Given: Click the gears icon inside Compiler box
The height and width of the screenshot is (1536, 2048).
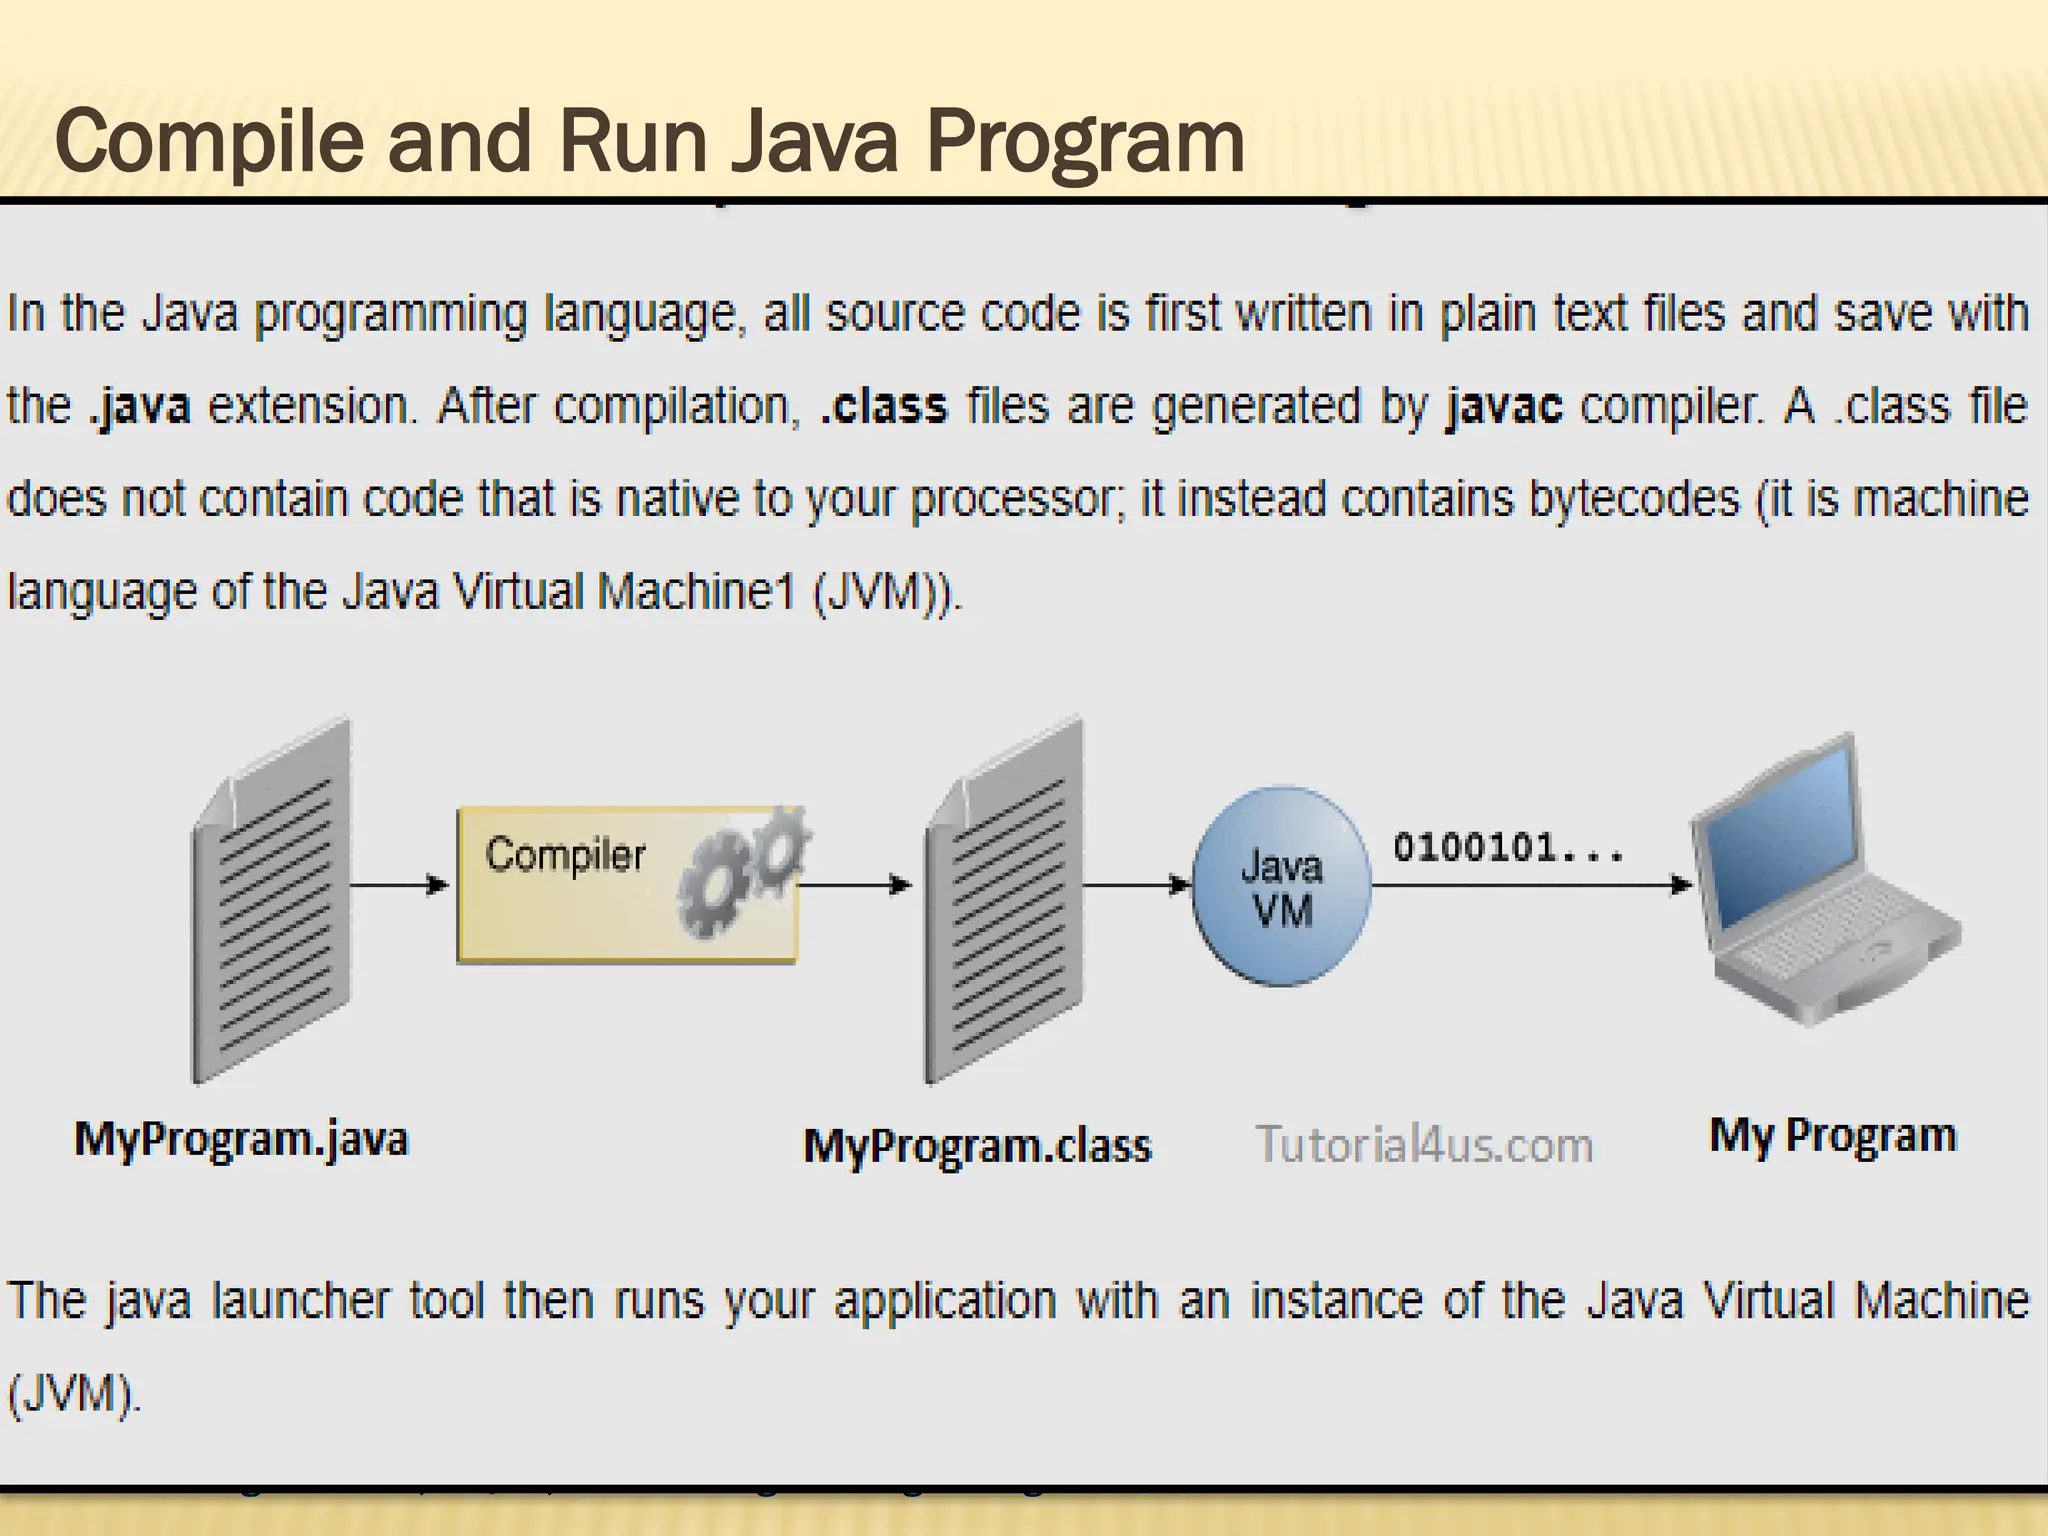Looking at the screenshot, I should pyautogui.click(x=744, y=871).
